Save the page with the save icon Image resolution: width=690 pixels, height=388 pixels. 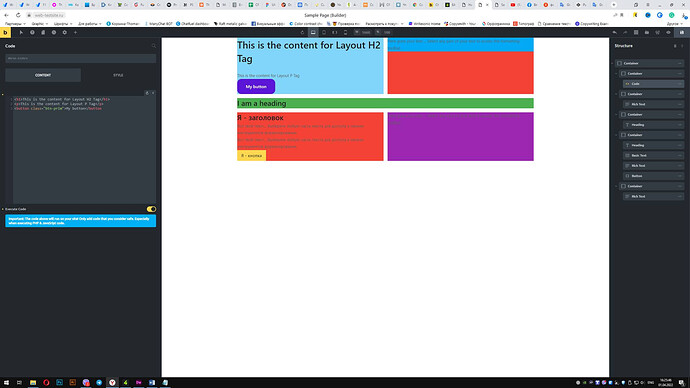[x=682, y=33]
